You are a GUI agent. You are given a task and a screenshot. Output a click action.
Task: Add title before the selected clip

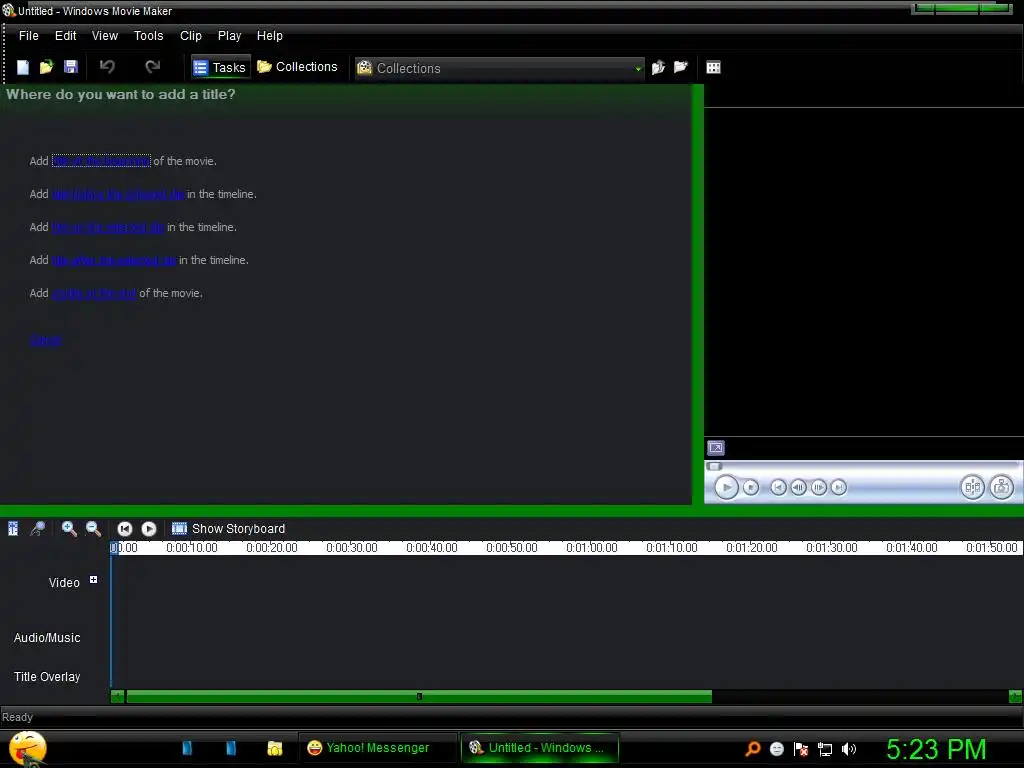(x=118, y=194)
